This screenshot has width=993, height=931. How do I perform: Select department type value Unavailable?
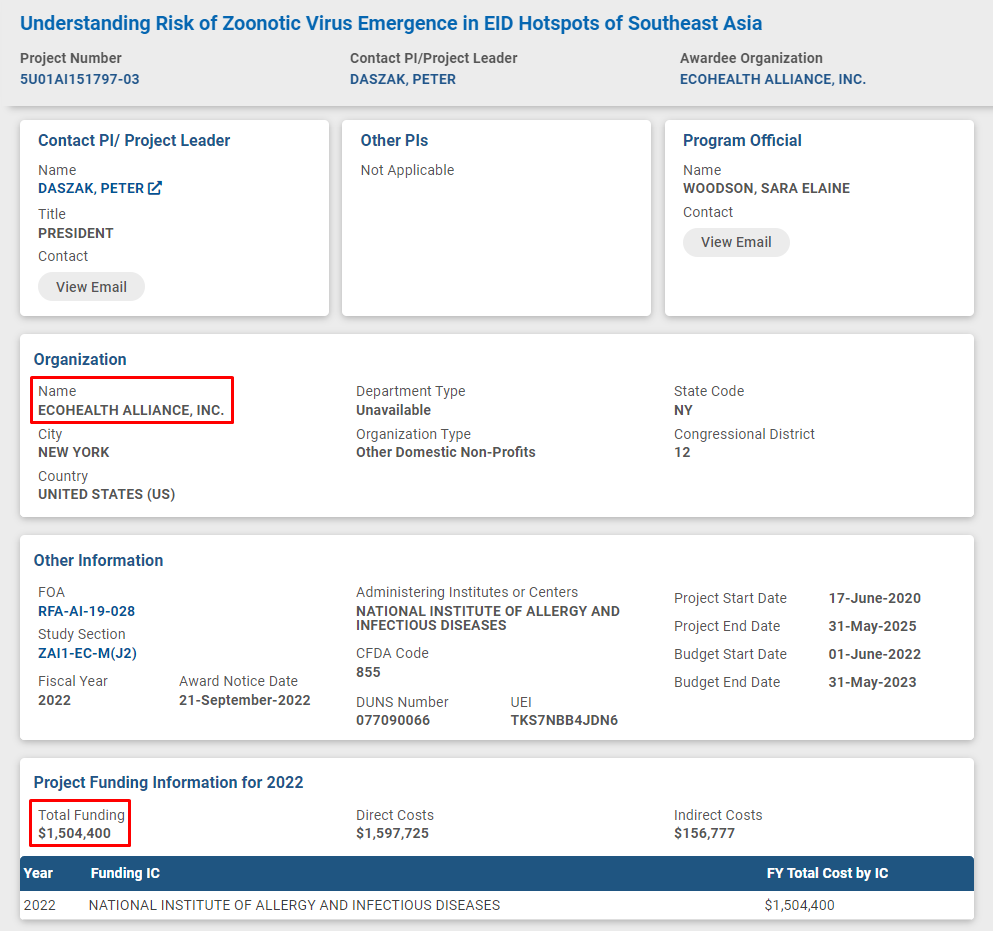pyautogui.click(x=393, y=410)
